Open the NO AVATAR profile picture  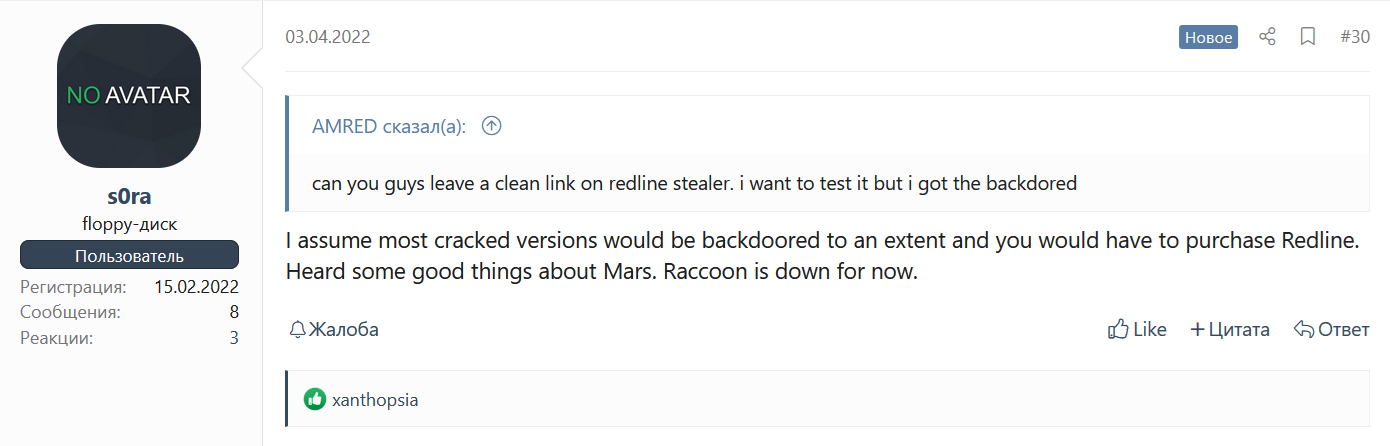(129, 96)
